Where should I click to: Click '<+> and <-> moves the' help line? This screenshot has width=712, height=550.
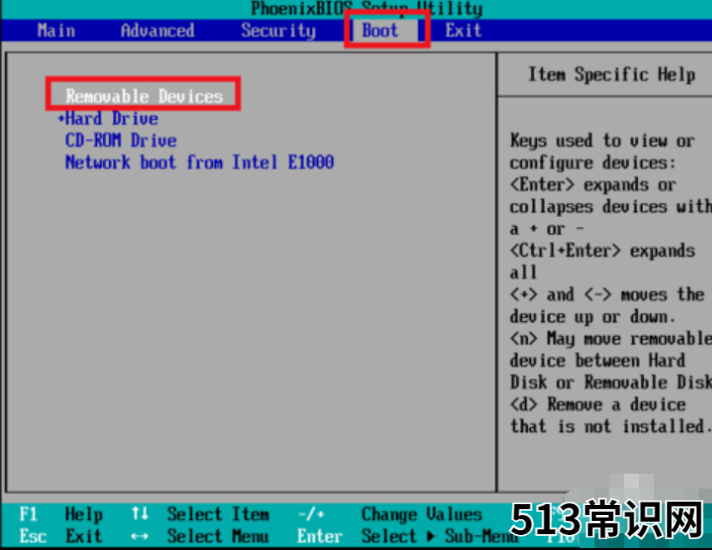click(607, 295)
